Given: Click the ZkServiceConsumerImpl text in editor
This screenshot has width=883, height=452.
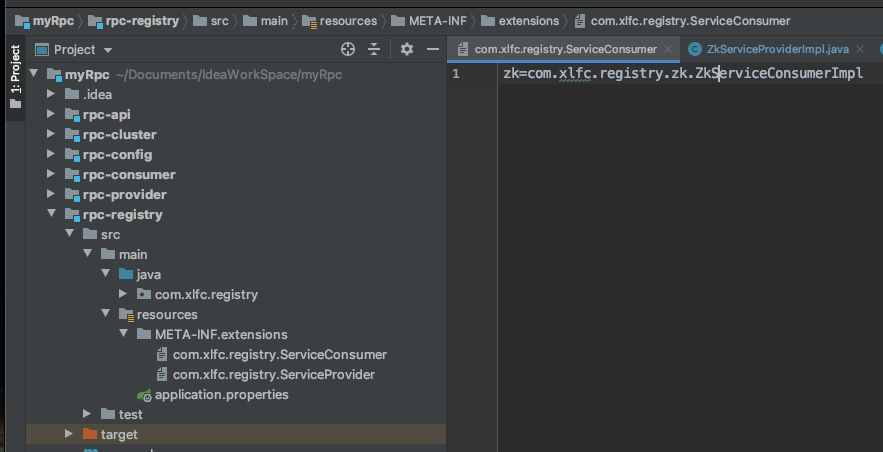Looking at the screenshot, I should tap(779, 74).
